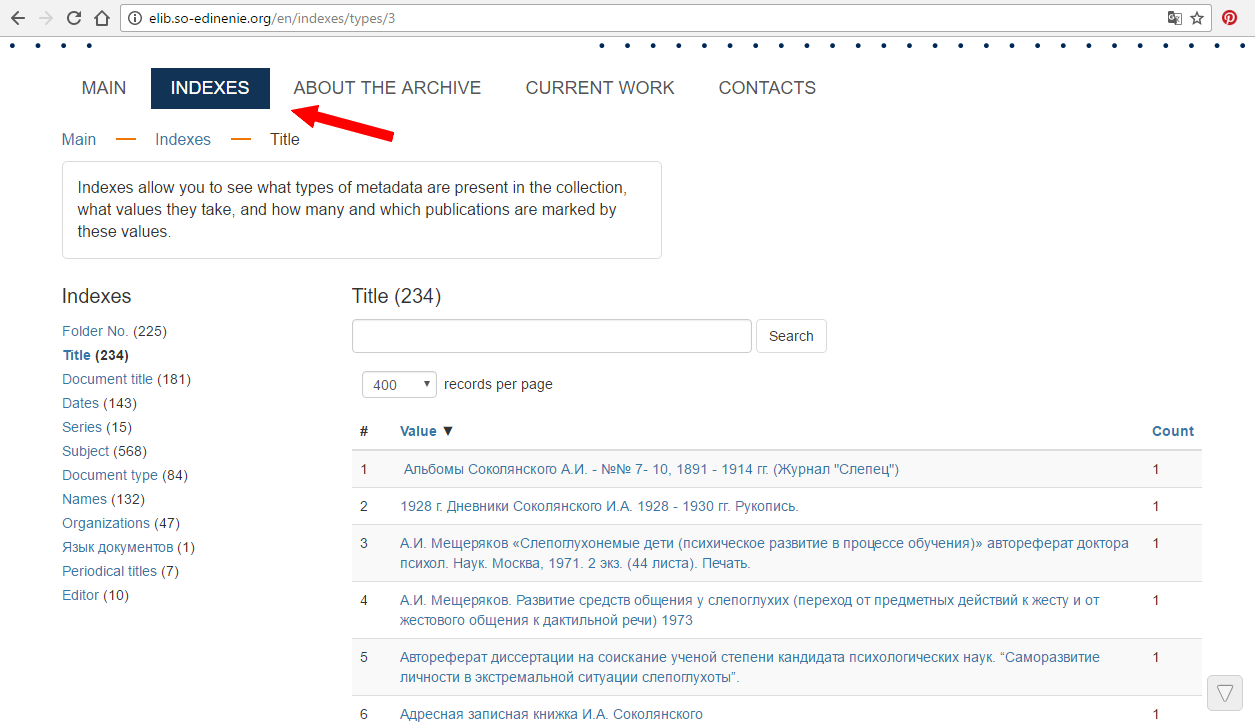This screenshot has height=727, width=1255.
Task: Select the Names index
Action: (x=84, y=499)
